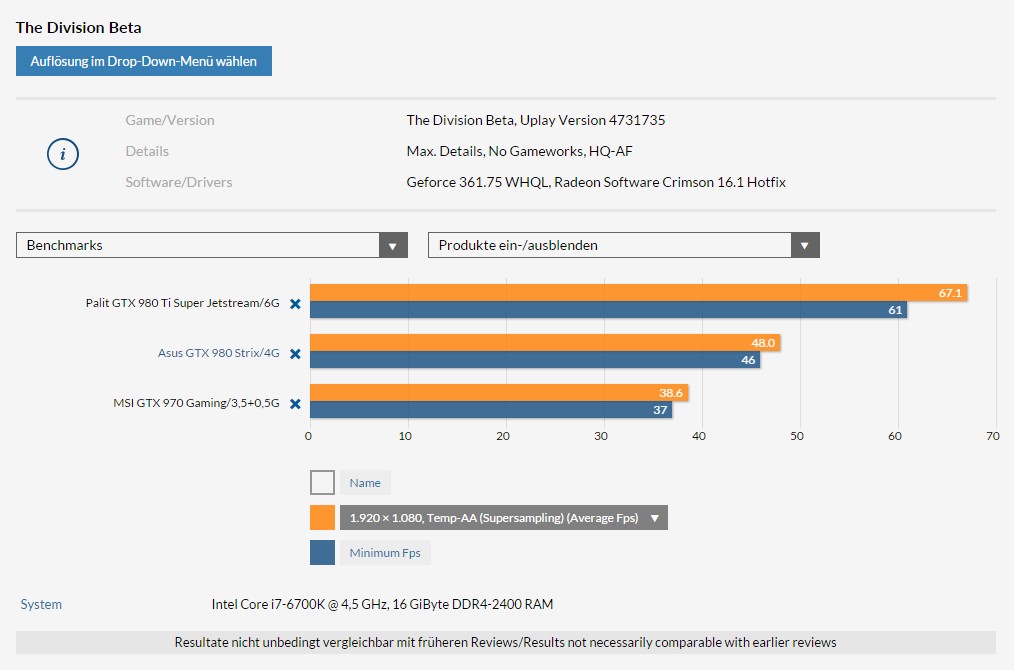The width and height of the screenshot is (1014, 670).
Task: Click Auflösung im Drop-Down-Menü wählen button
Action: [144, 61]
